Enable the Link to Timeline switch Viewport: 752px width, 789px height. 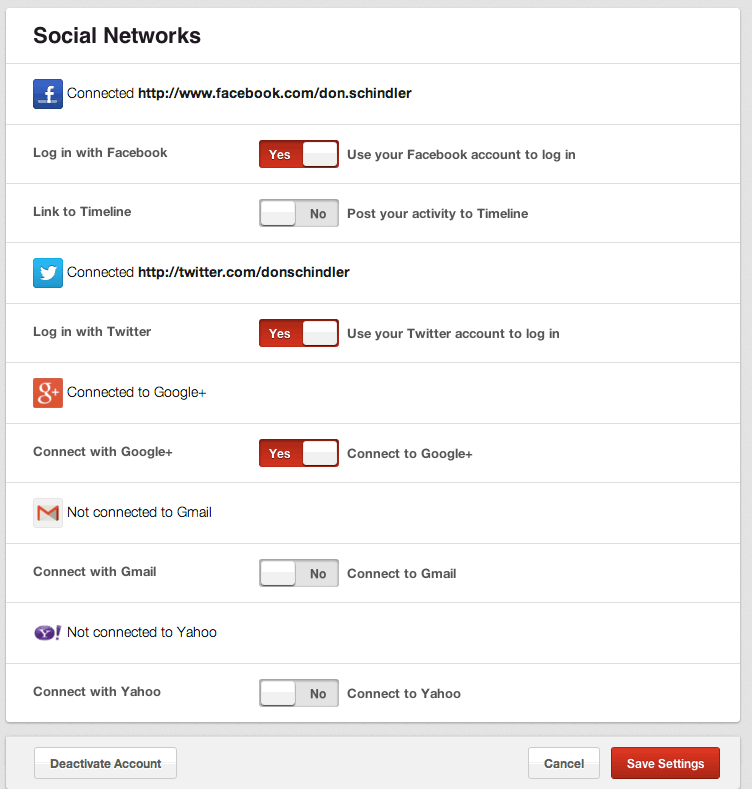[x=299, y=213]
